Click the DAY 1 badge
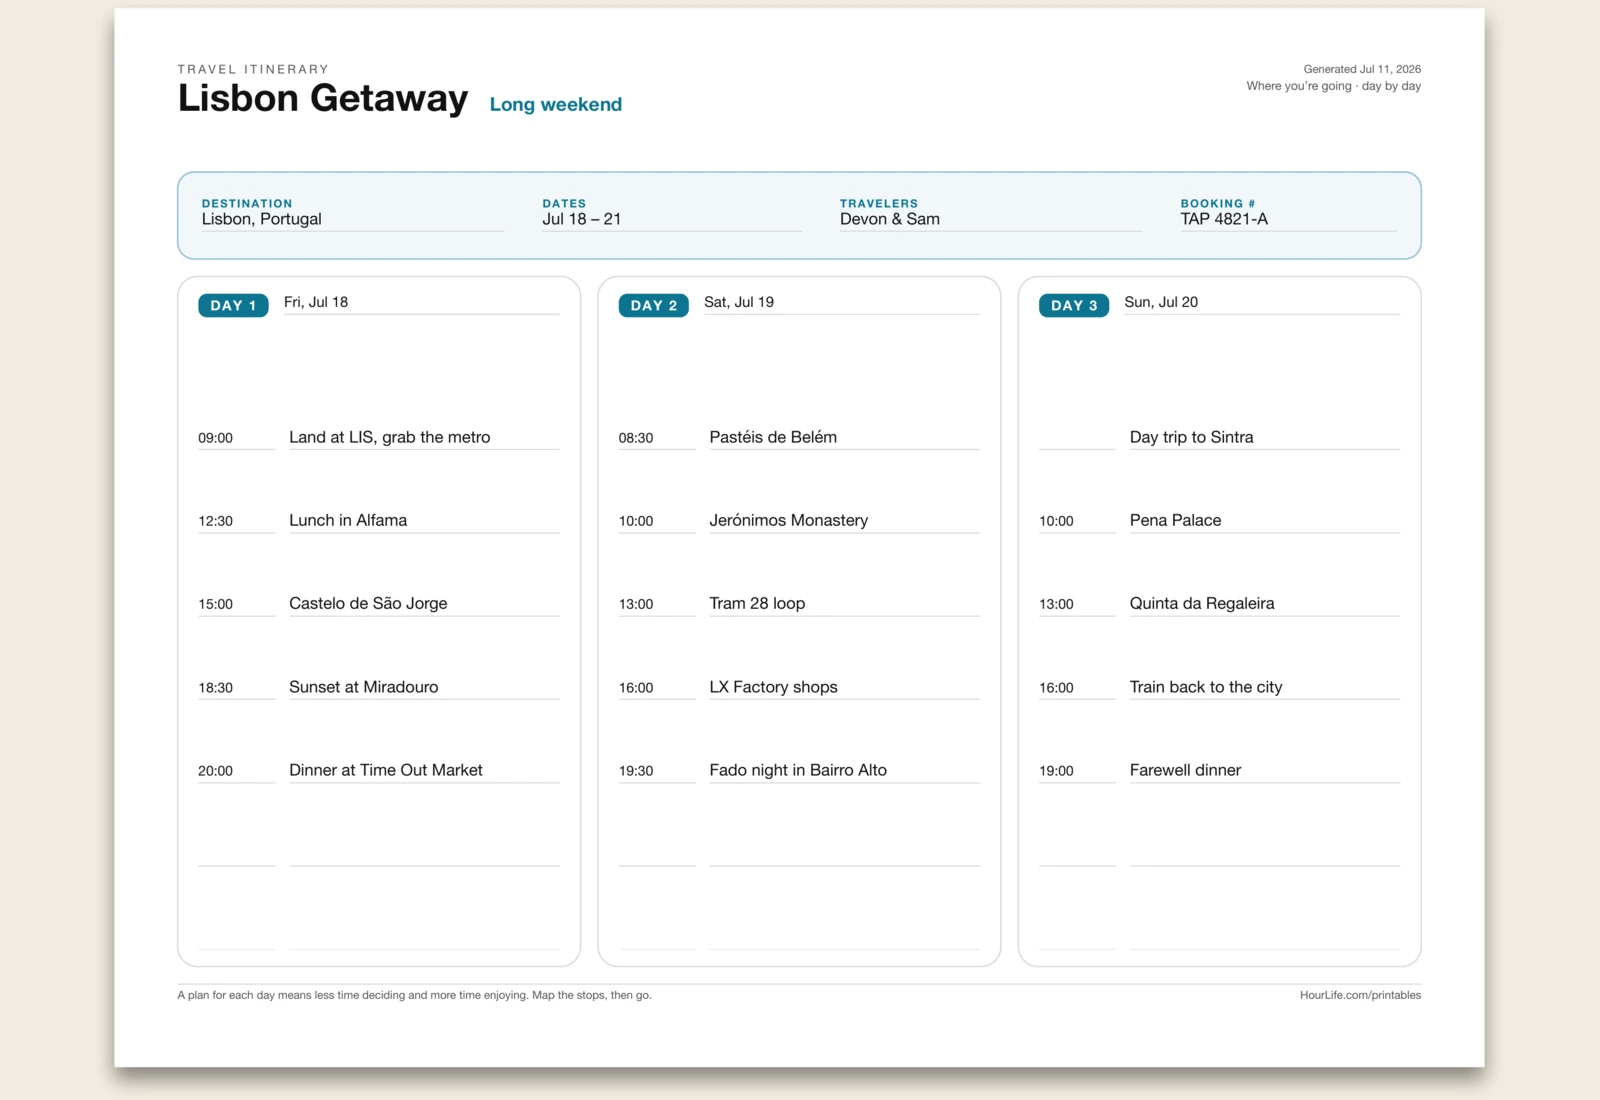The height and width of the screenshot is (1100, 1600). (233, 305)
